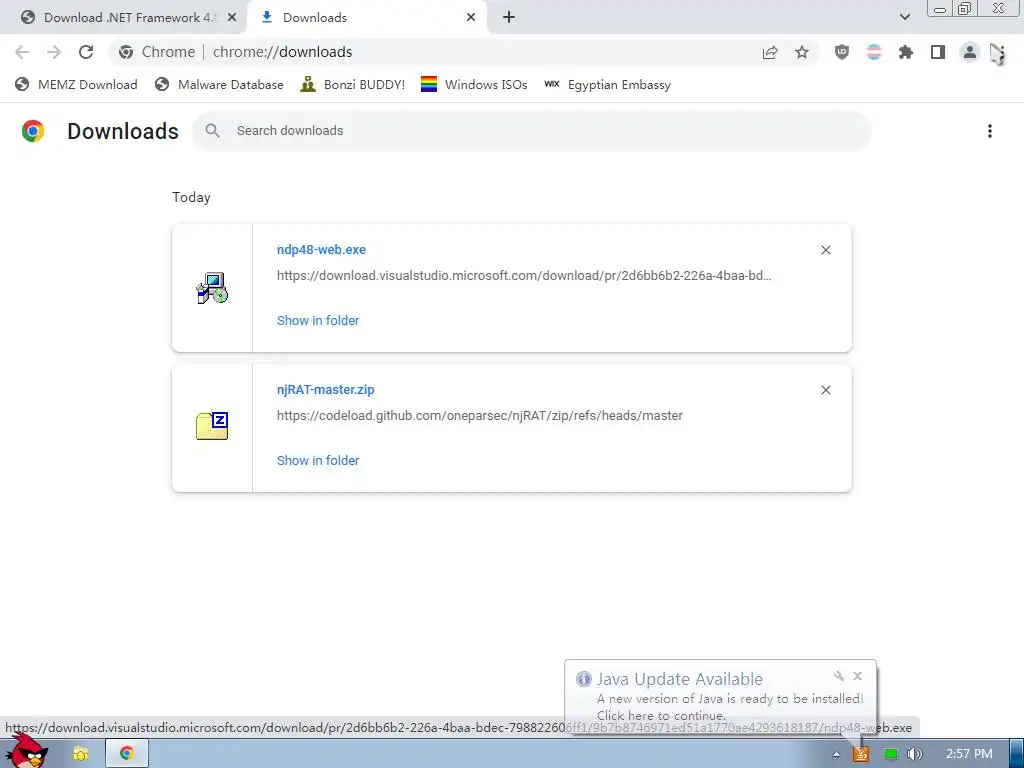Remove njRAT-master.zip from the downloads list
The image size is (1024, 768).
click(x=825, y=390)
